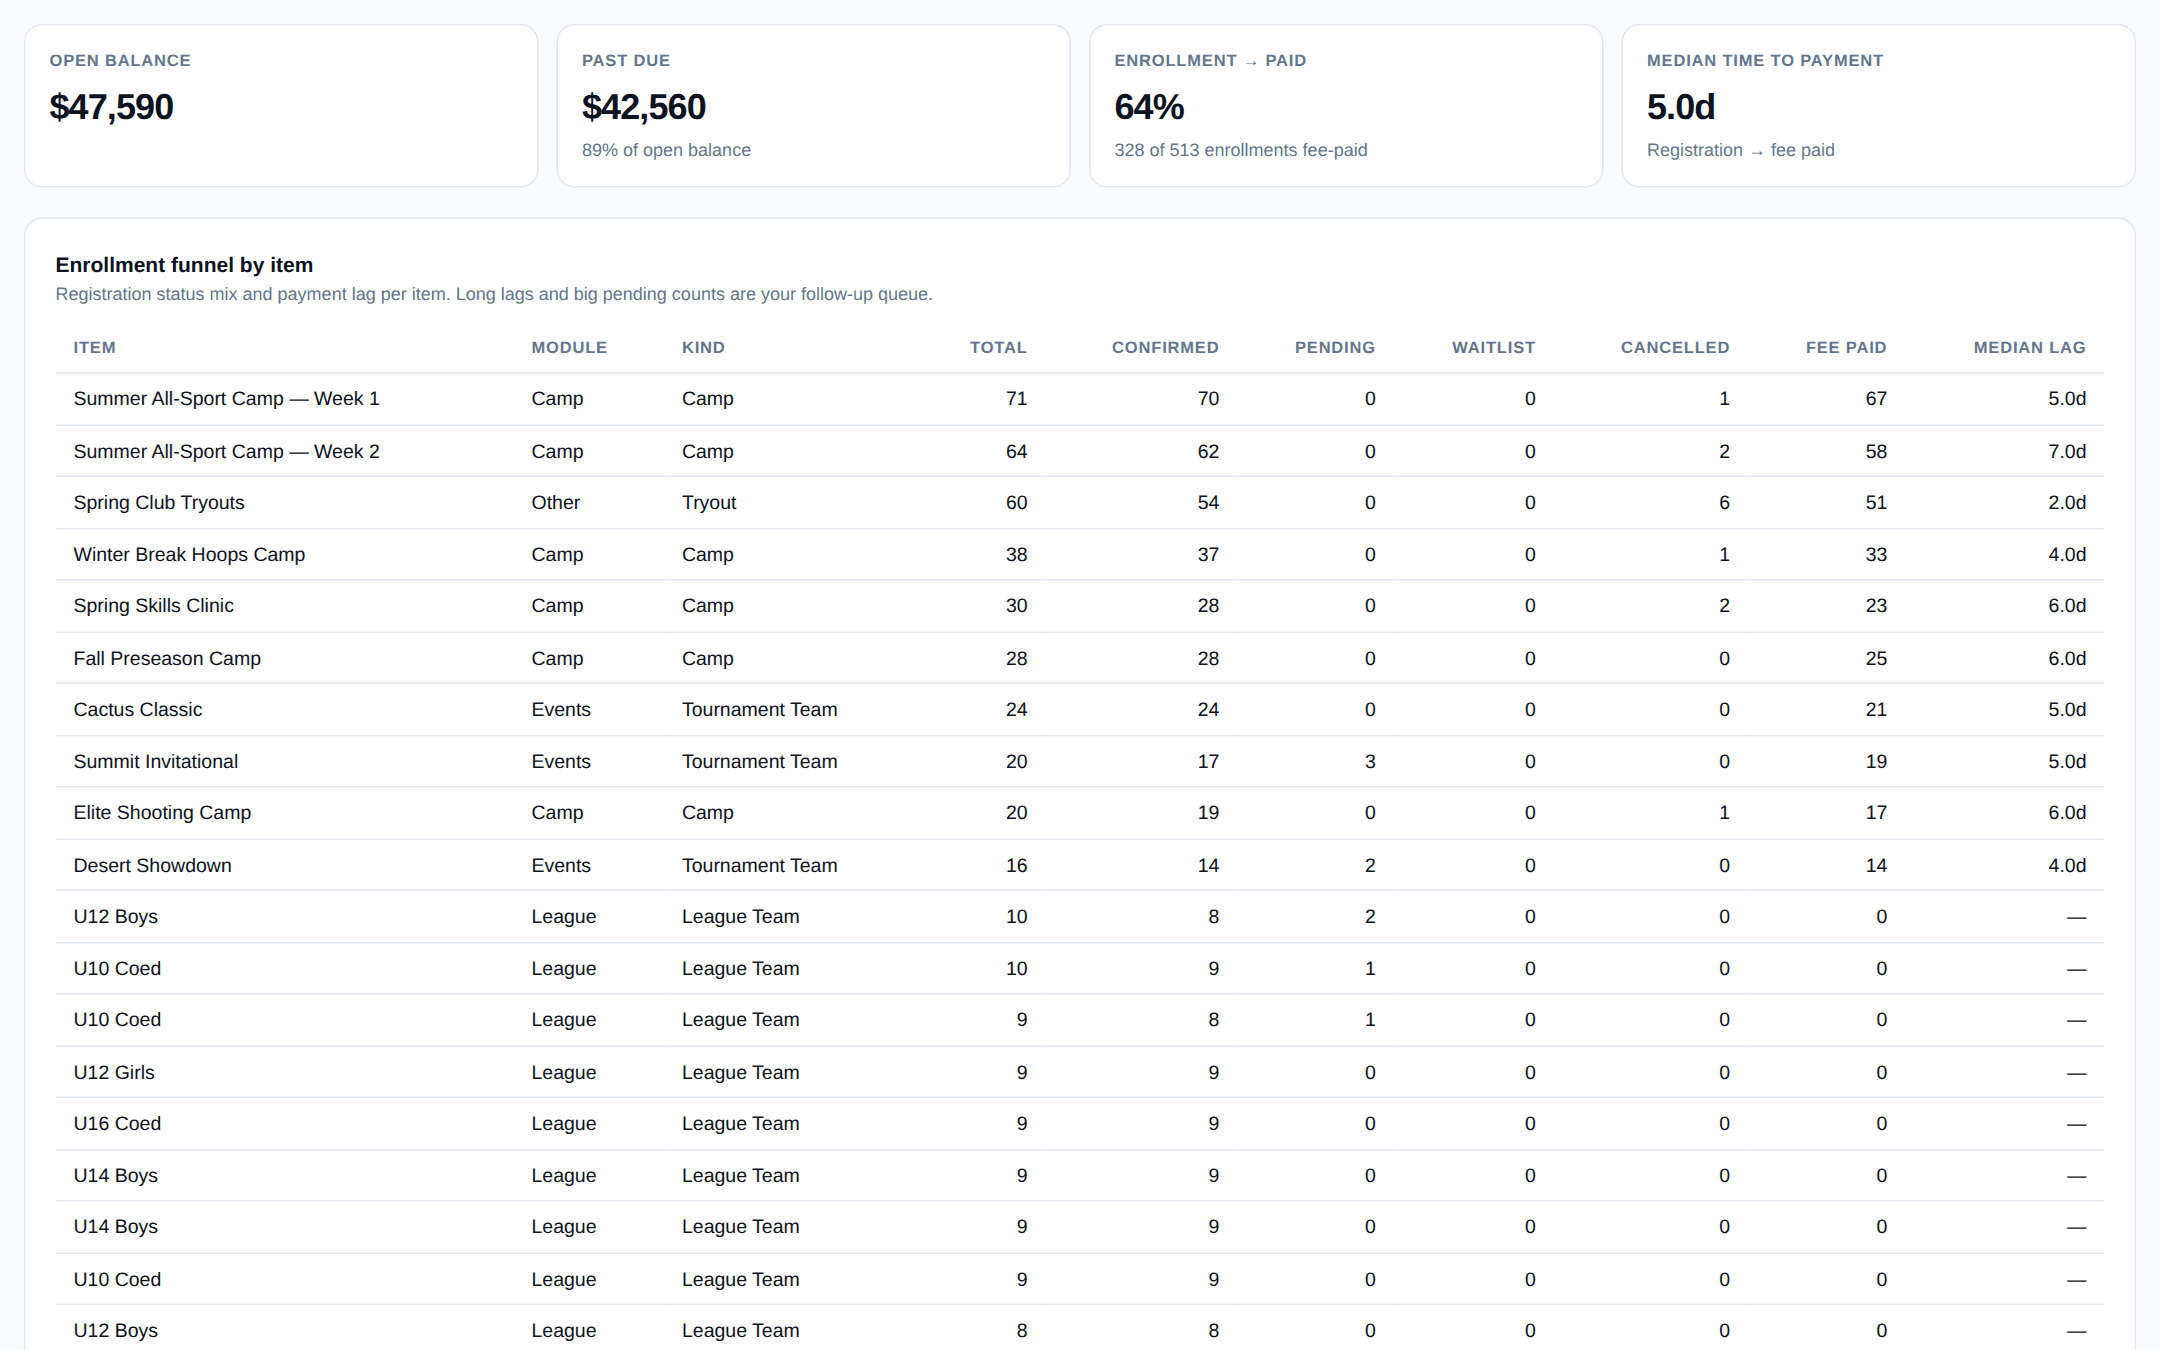The height and width of the screenshot is (1350, 2160).
Task: Click pending 2 in Desert Showdown row
Action: coord(1370,866)
